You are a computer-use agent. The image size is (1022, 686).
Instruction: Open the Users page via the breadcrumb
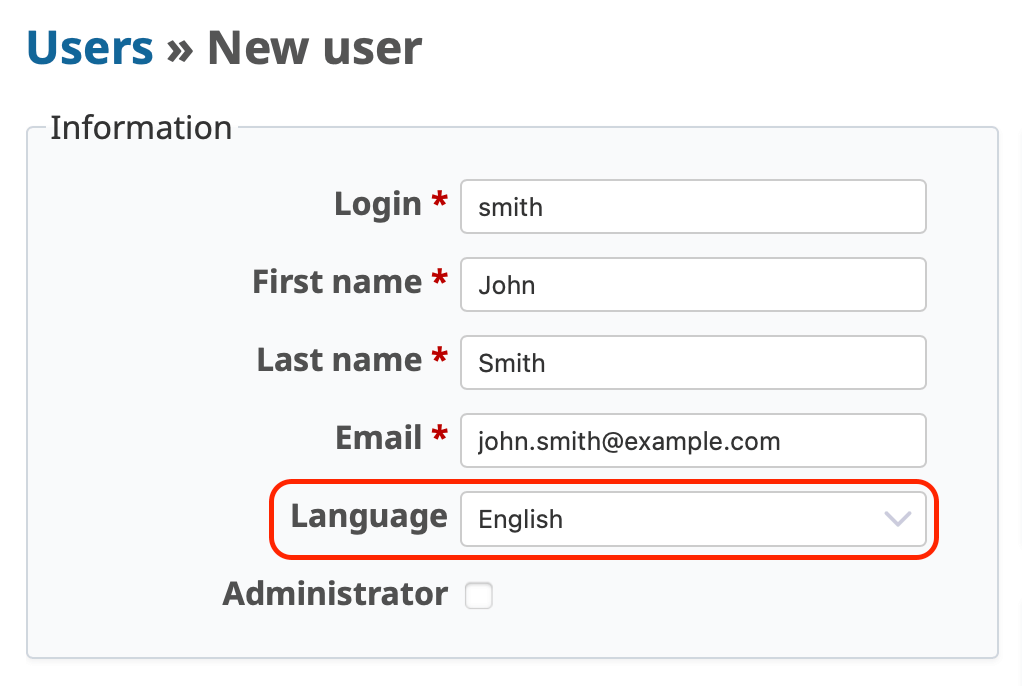(89, 47)
